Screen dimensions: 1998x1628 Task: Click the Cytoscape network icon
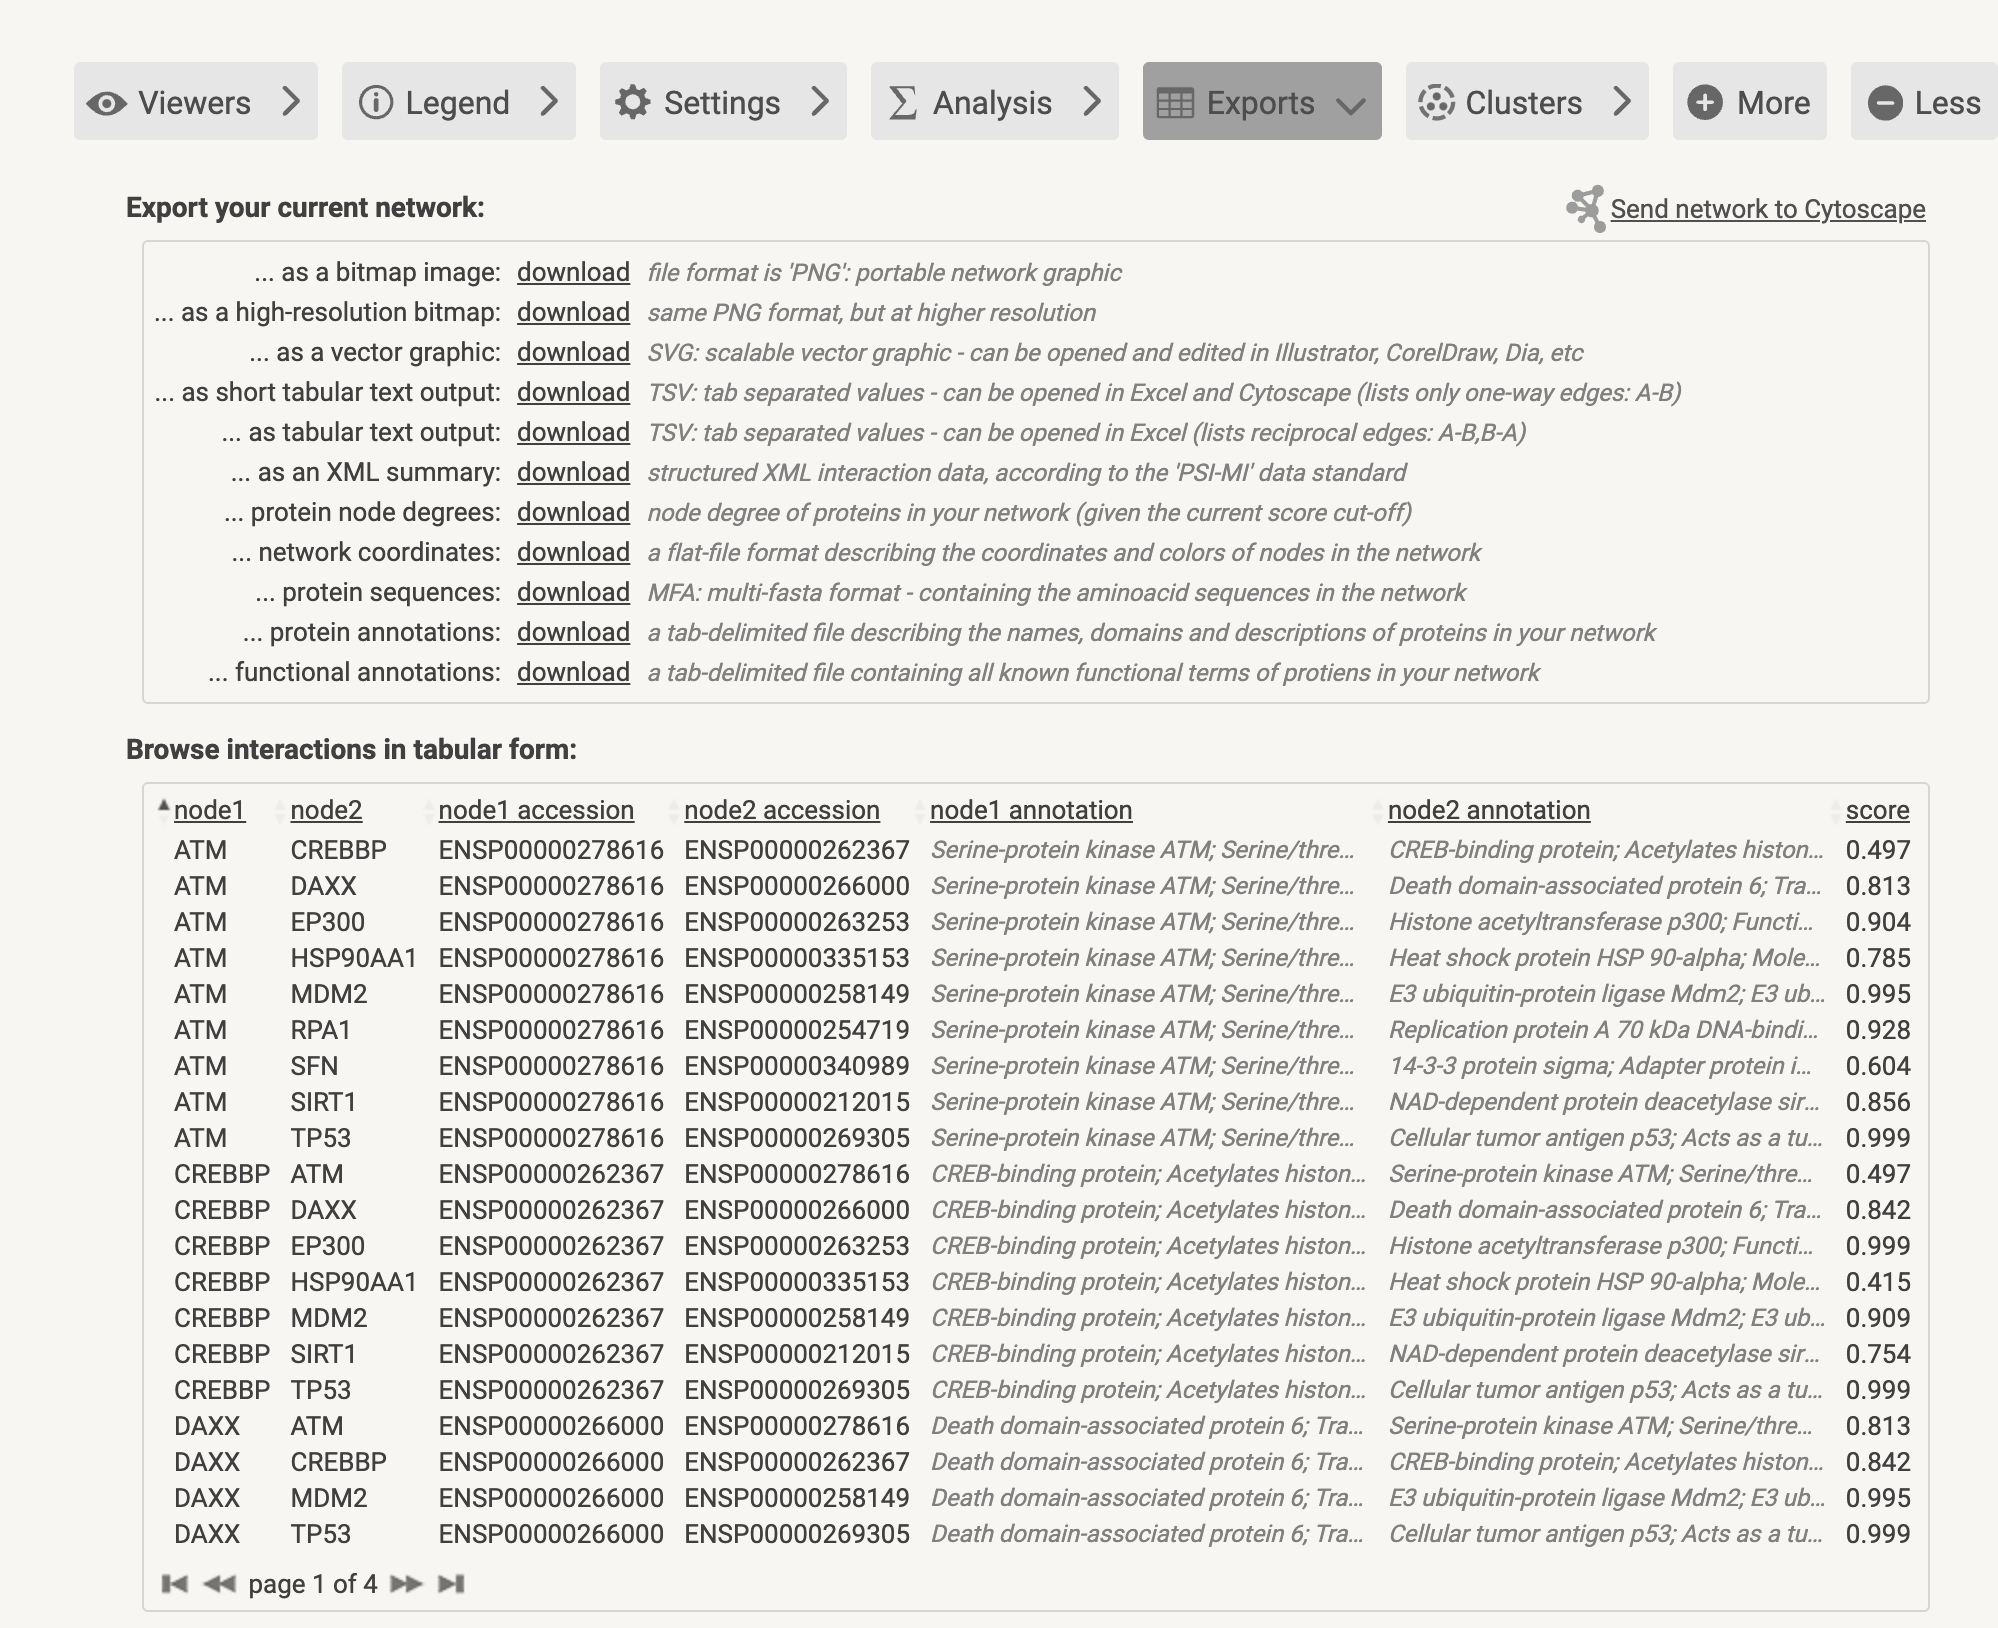[x=1585, y=208]
